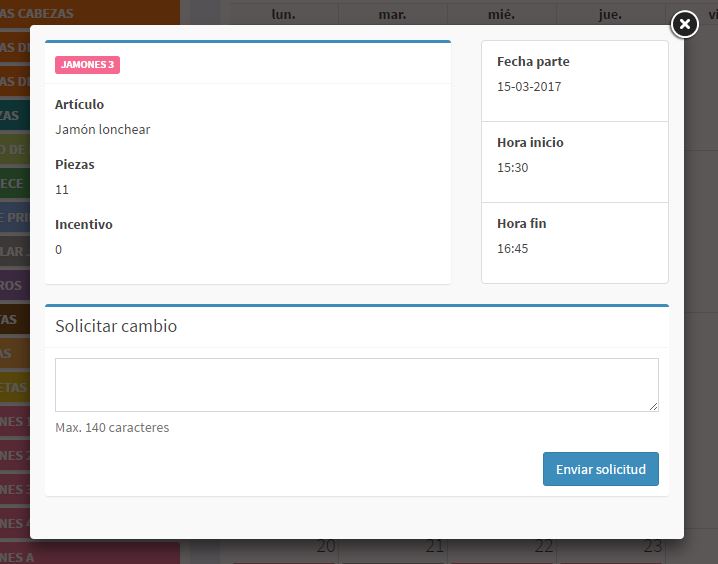Select the teal ZAS sidebar label
This screenshot has width=718, height=564.
(14, 116)
